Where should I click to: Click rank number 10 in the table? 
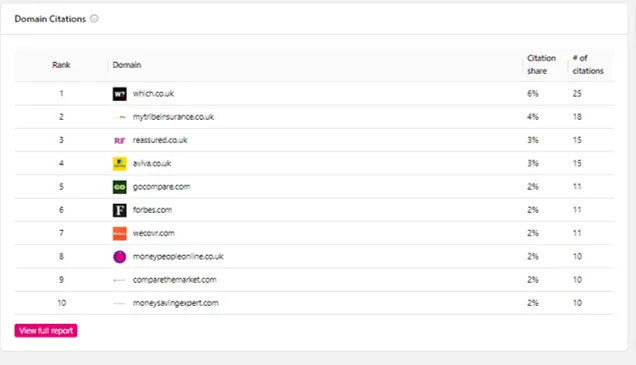click(x=61, y=303)
